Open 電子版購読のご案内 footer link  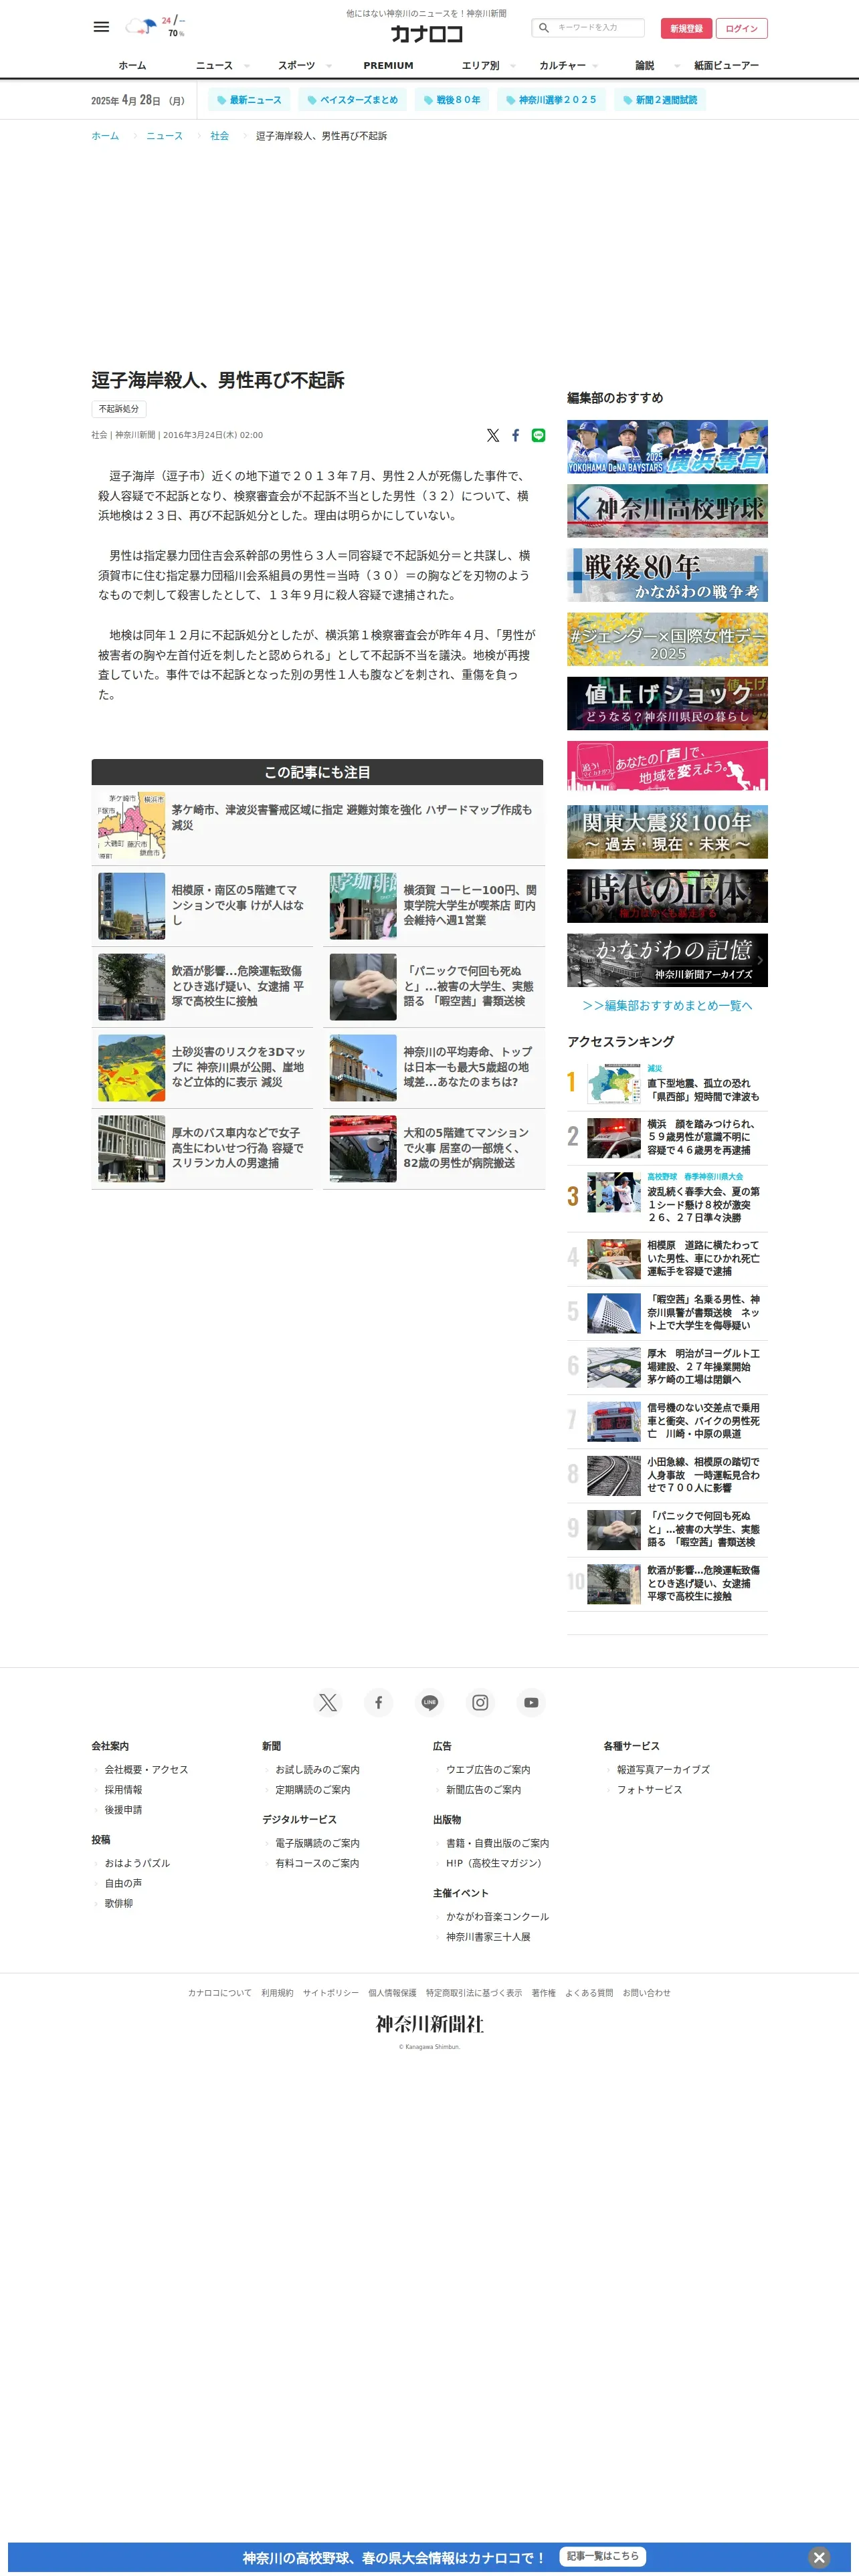pyautogui.click(x=317, y=1842)
